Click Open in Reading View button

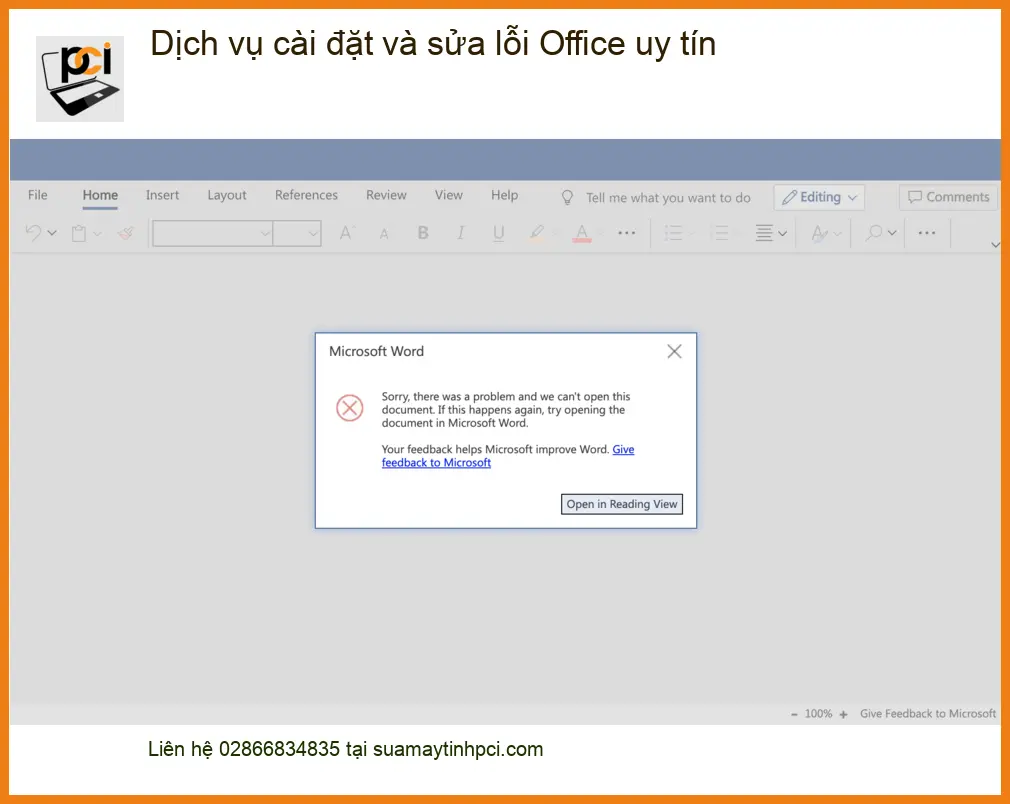point(622,504)
